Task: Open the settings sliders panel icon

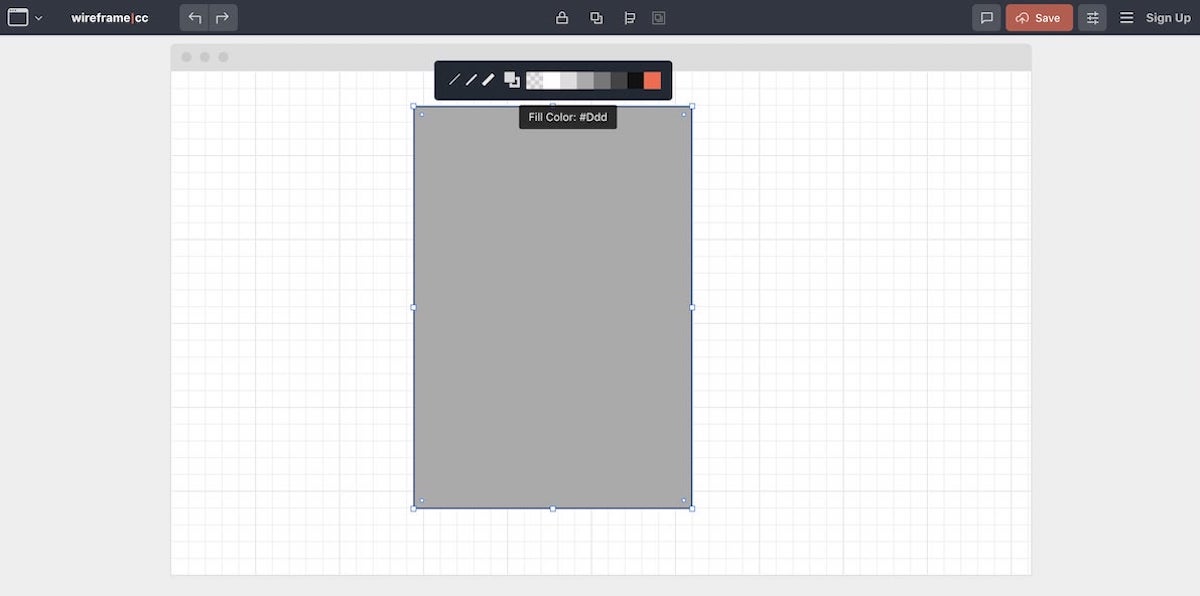Action: point(1092,17)
